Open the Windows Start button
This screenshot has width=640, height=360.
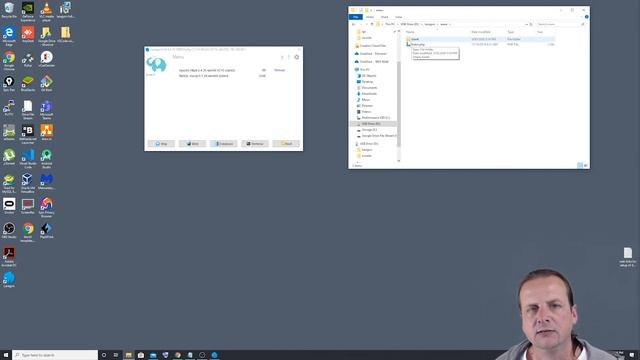[x=6, y=355]
